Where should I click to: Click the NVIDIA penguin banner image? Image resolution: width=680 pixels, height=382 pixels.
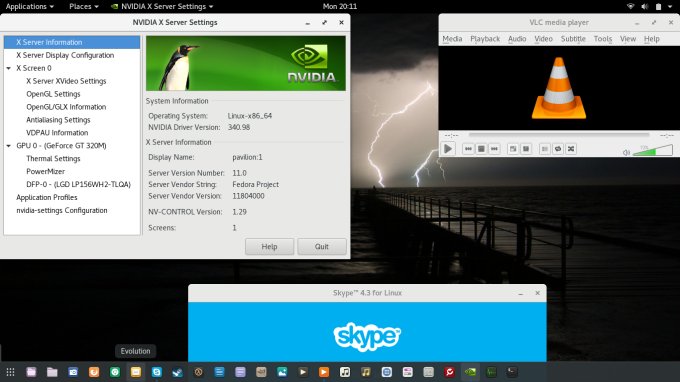(246, 63)
